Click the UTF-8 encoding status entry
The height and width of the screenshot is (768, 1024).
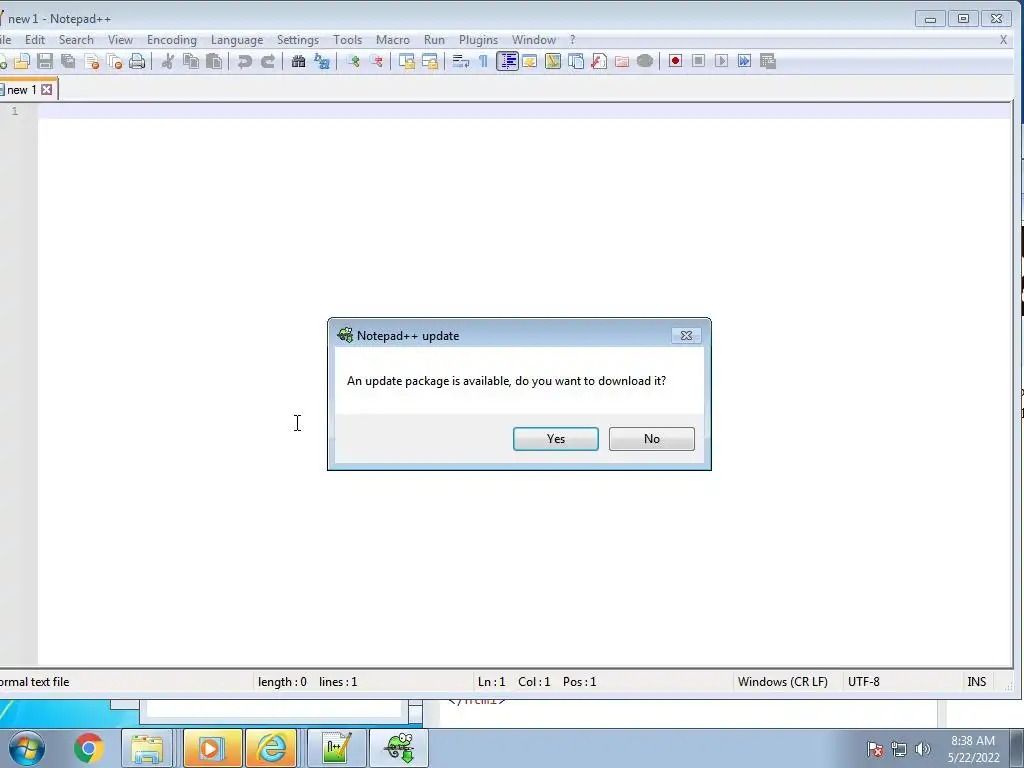point(863,682)
